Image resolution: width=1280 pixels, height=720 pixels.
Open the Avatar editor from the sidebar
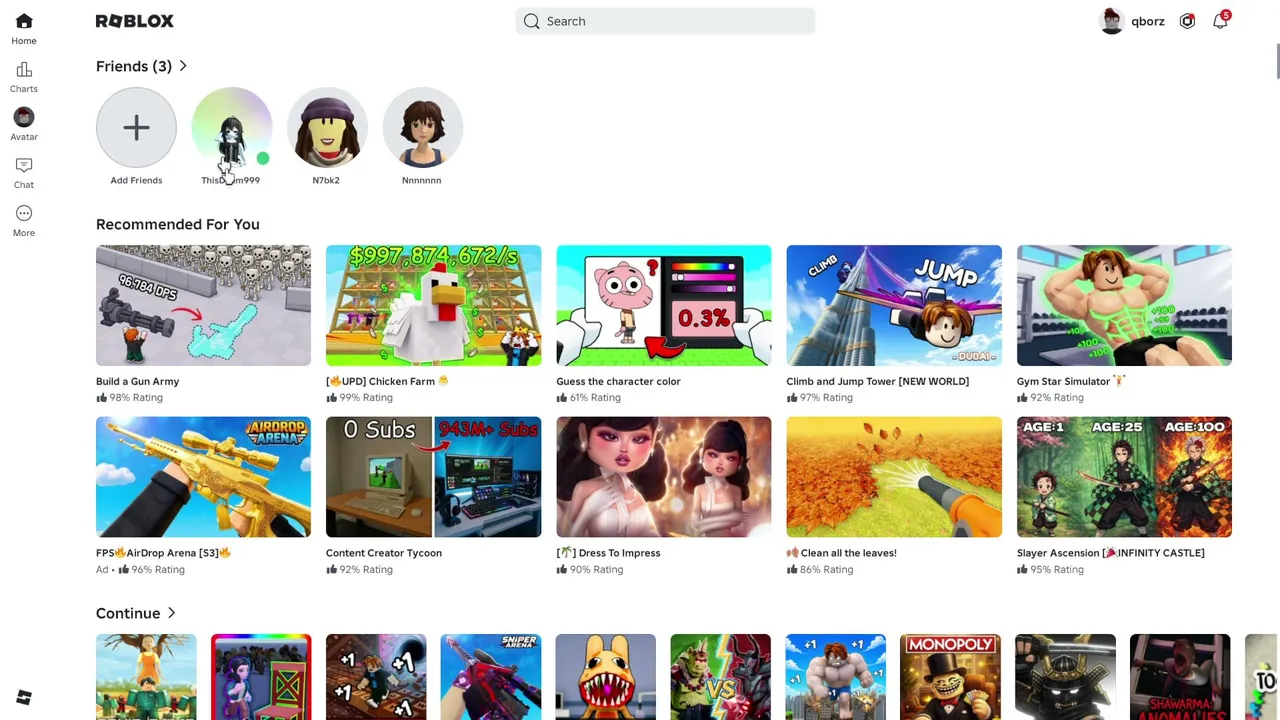click(x=24, y=124)
